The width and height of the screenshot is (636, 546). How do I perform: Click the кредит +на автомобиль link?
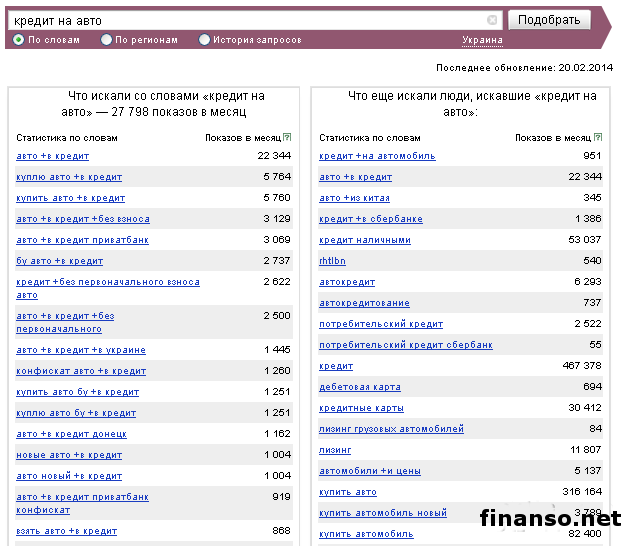(377, 156)
